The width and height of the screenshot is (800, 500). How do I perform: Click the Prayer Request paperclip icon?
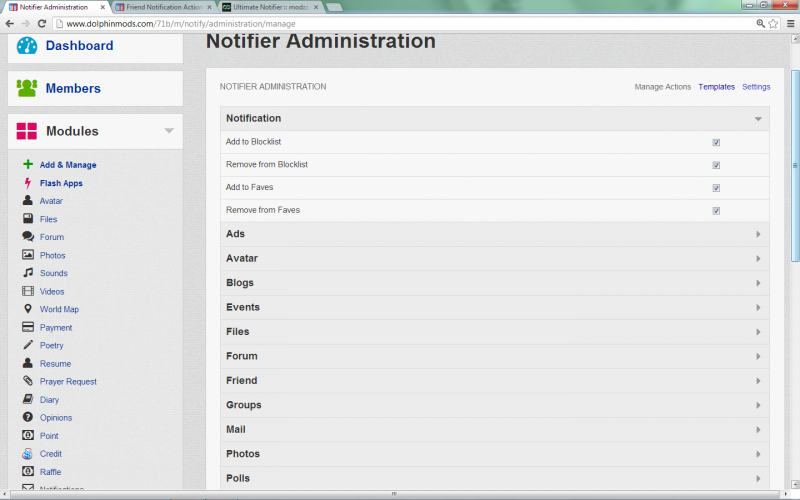28,381
